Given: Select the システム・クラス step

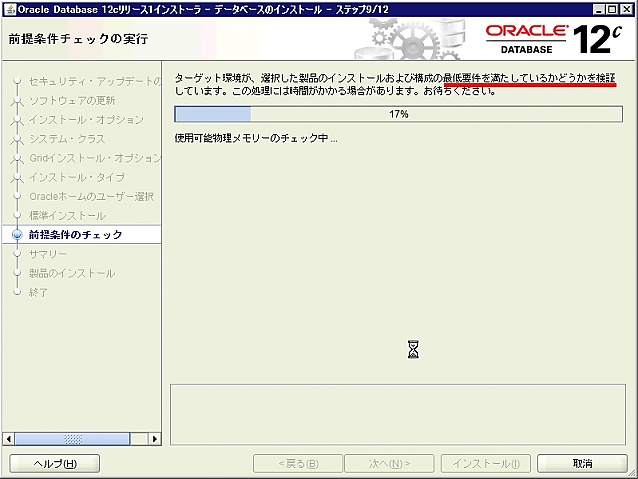Looking at the screenshot, I should [67, 139].
